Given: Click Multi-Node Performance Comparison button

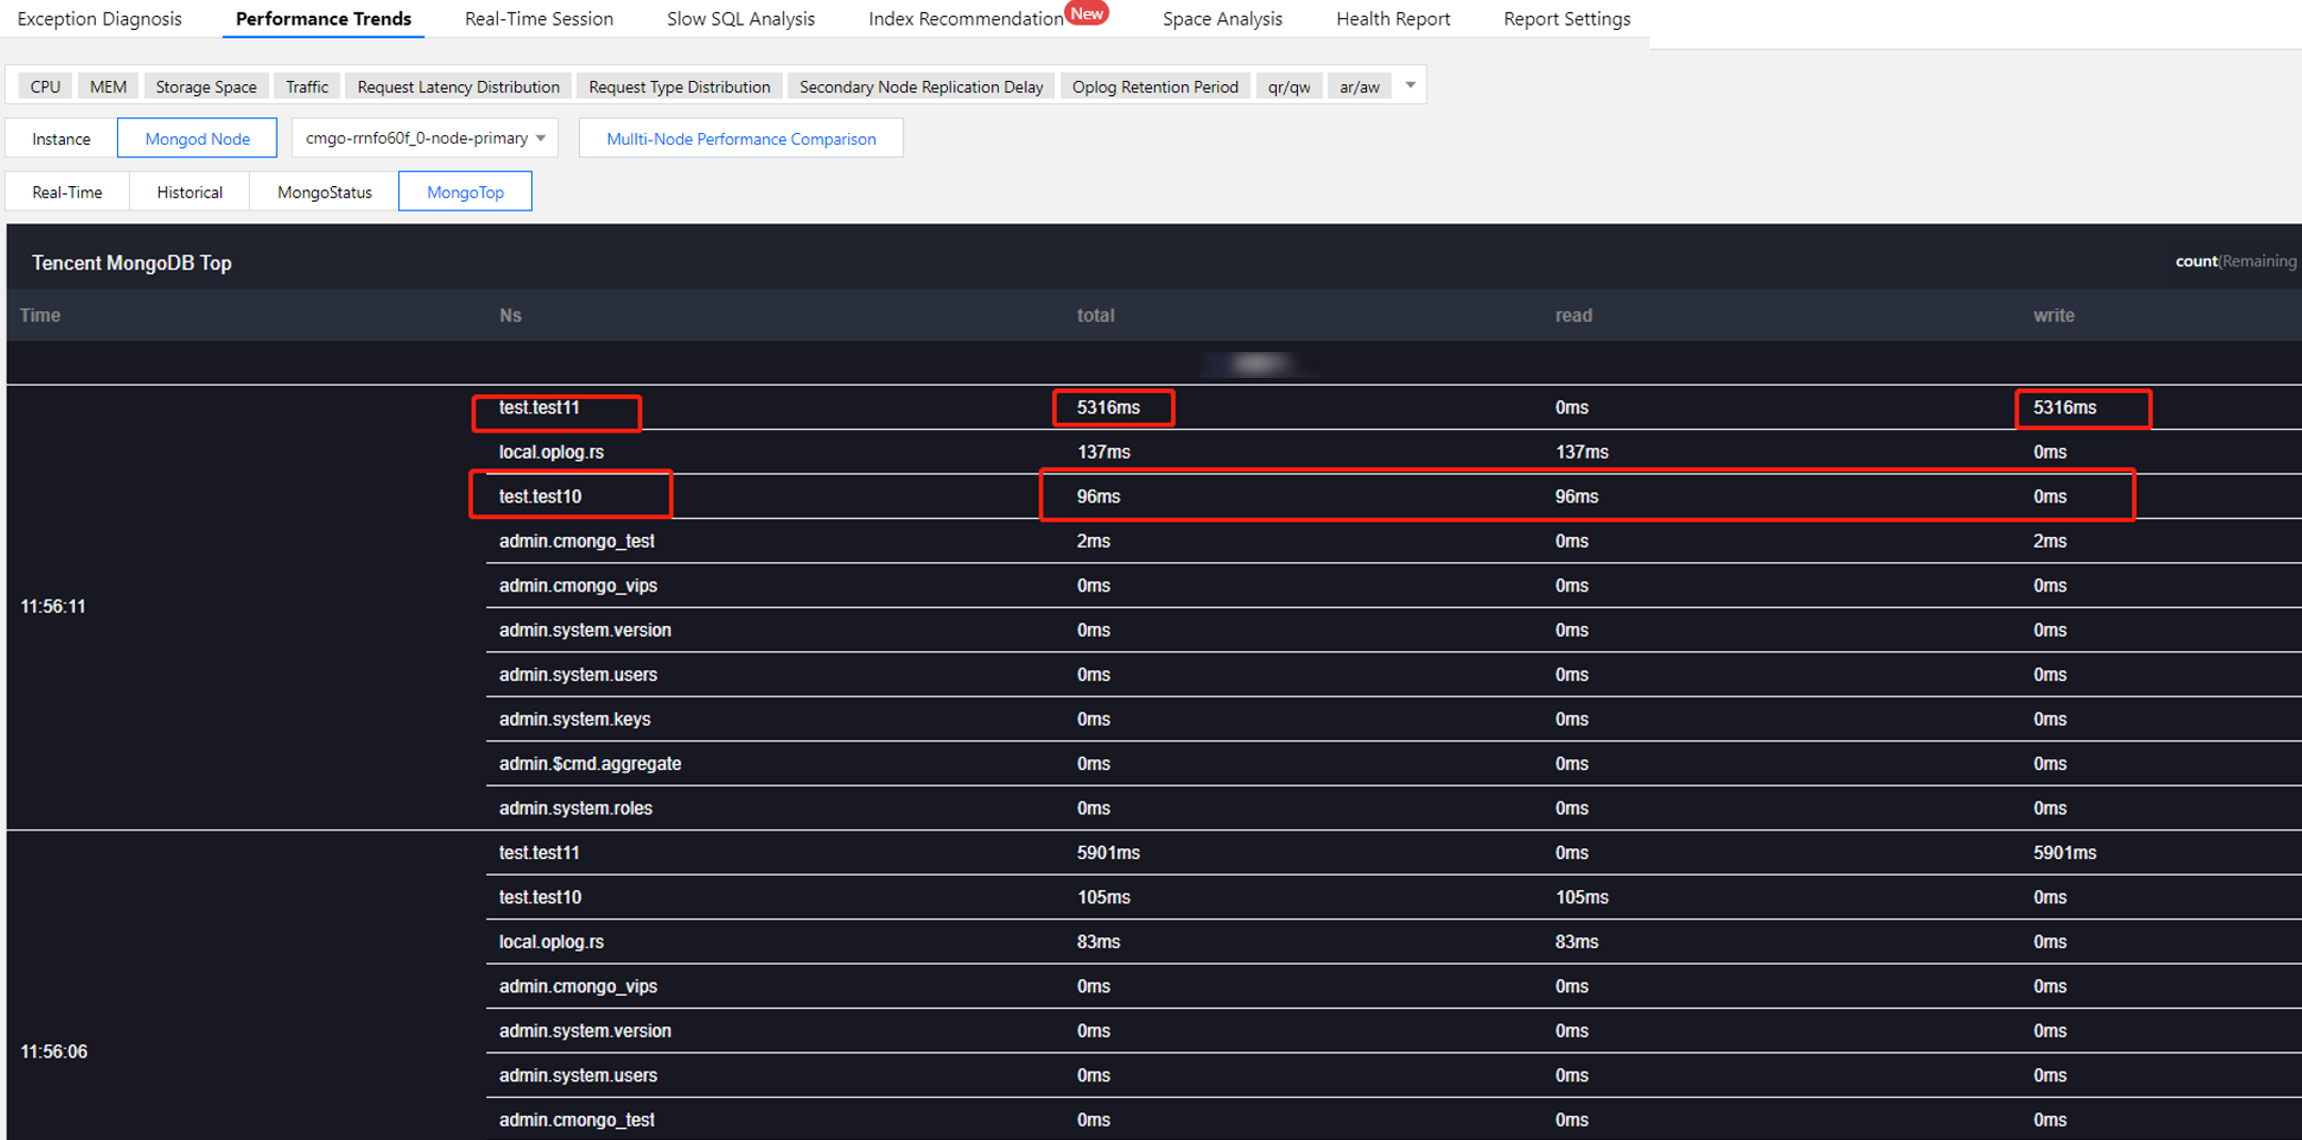Looking at the screenshot, I should click(x=741, y=139).
